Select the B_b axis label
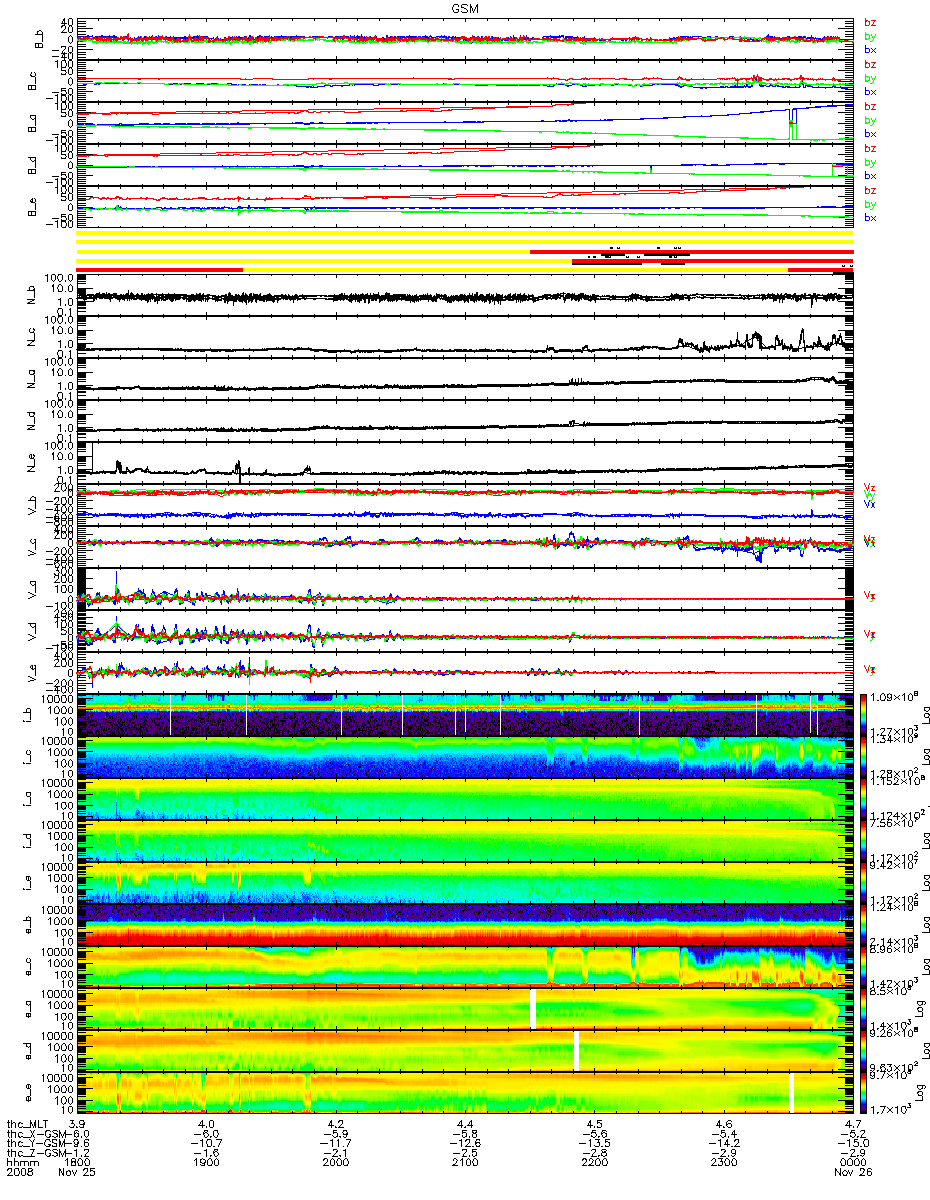 39,41
